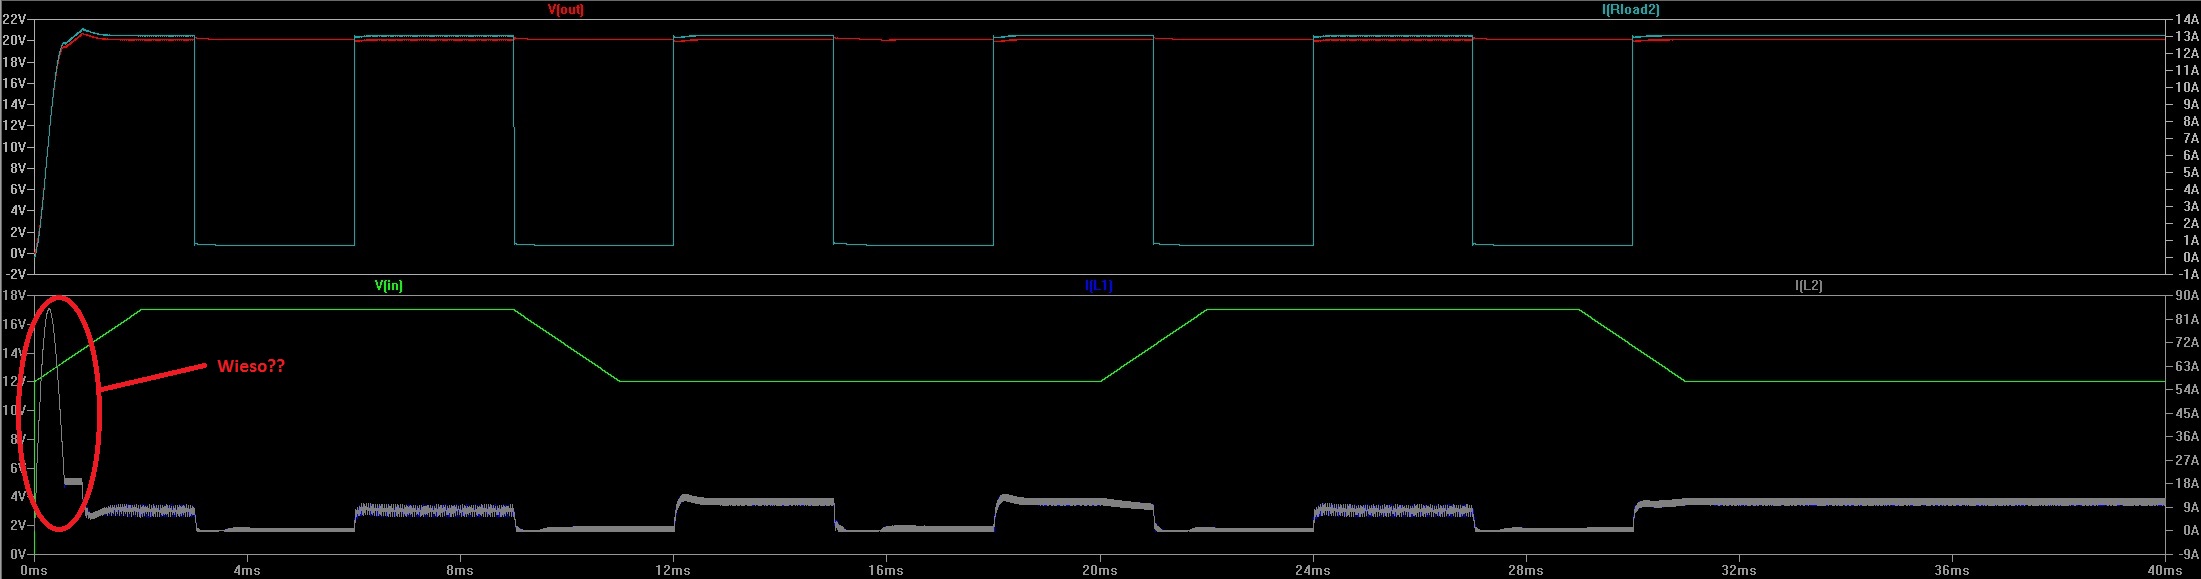The image size is (2201, 579).
Task: Click the 28ms time axis label
Action: click(x=1525, y=570)
